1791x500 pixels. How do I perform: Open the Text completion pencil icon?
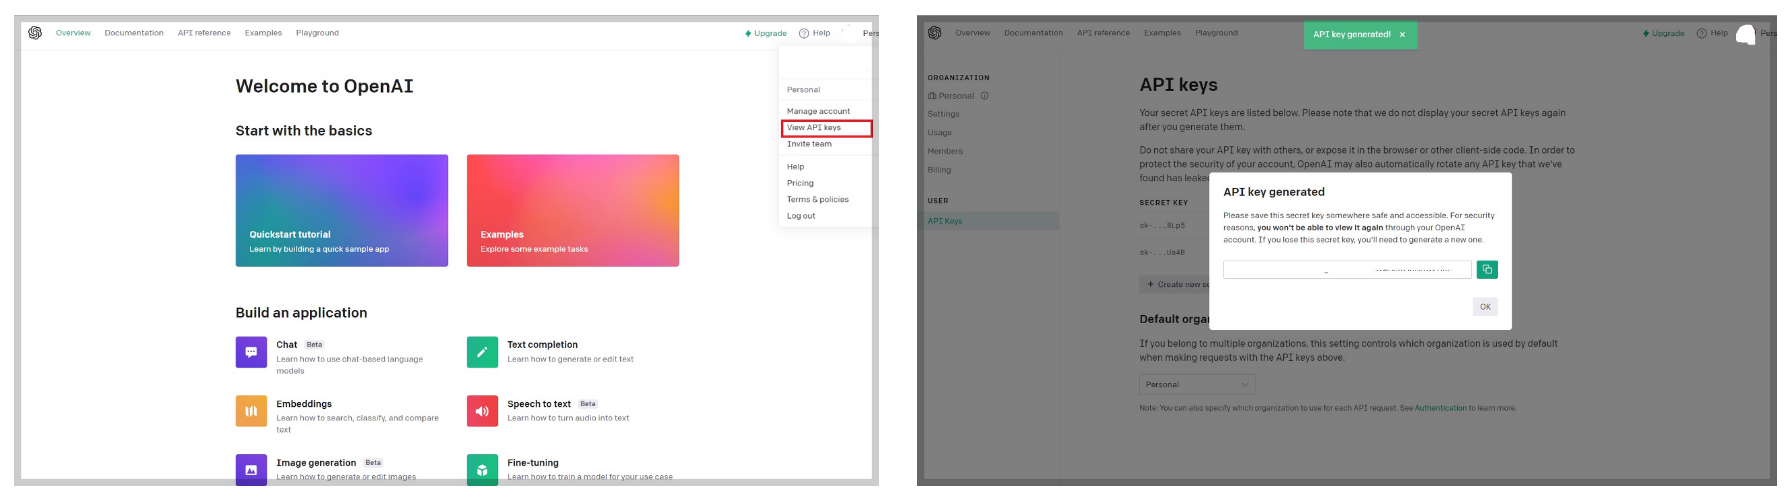(x=482, y=352)
